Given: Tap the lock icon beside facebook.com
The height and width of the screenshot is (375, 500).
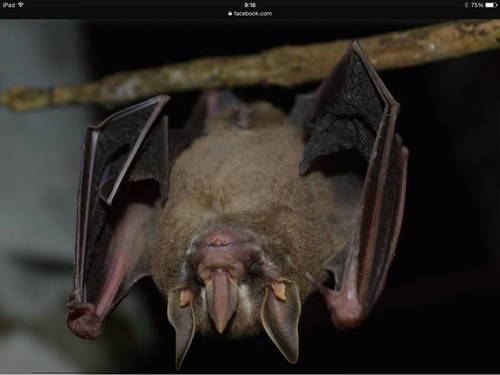Looking at the screenshot, I should tap(230, 14).
